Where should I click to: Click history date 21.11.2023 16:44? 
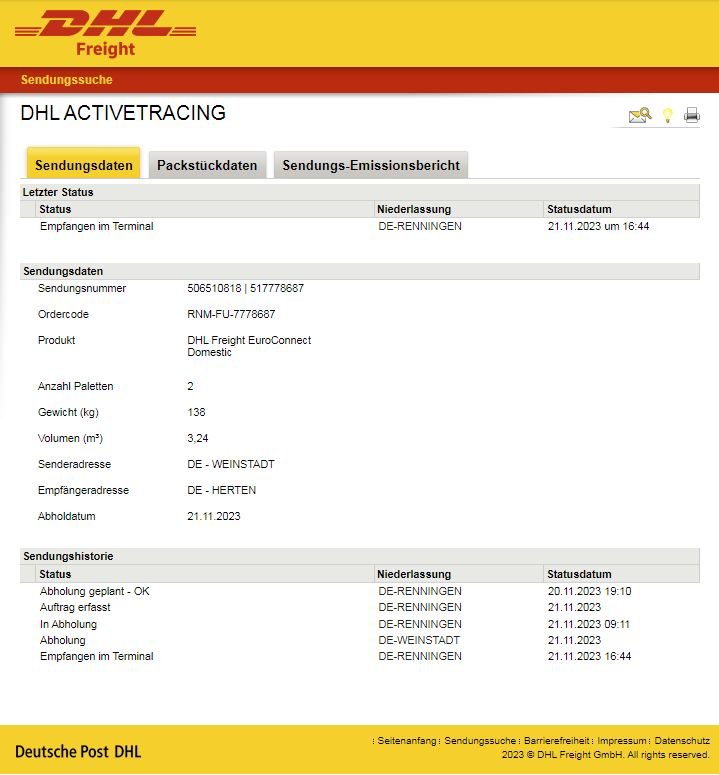[x=590, y=656]
